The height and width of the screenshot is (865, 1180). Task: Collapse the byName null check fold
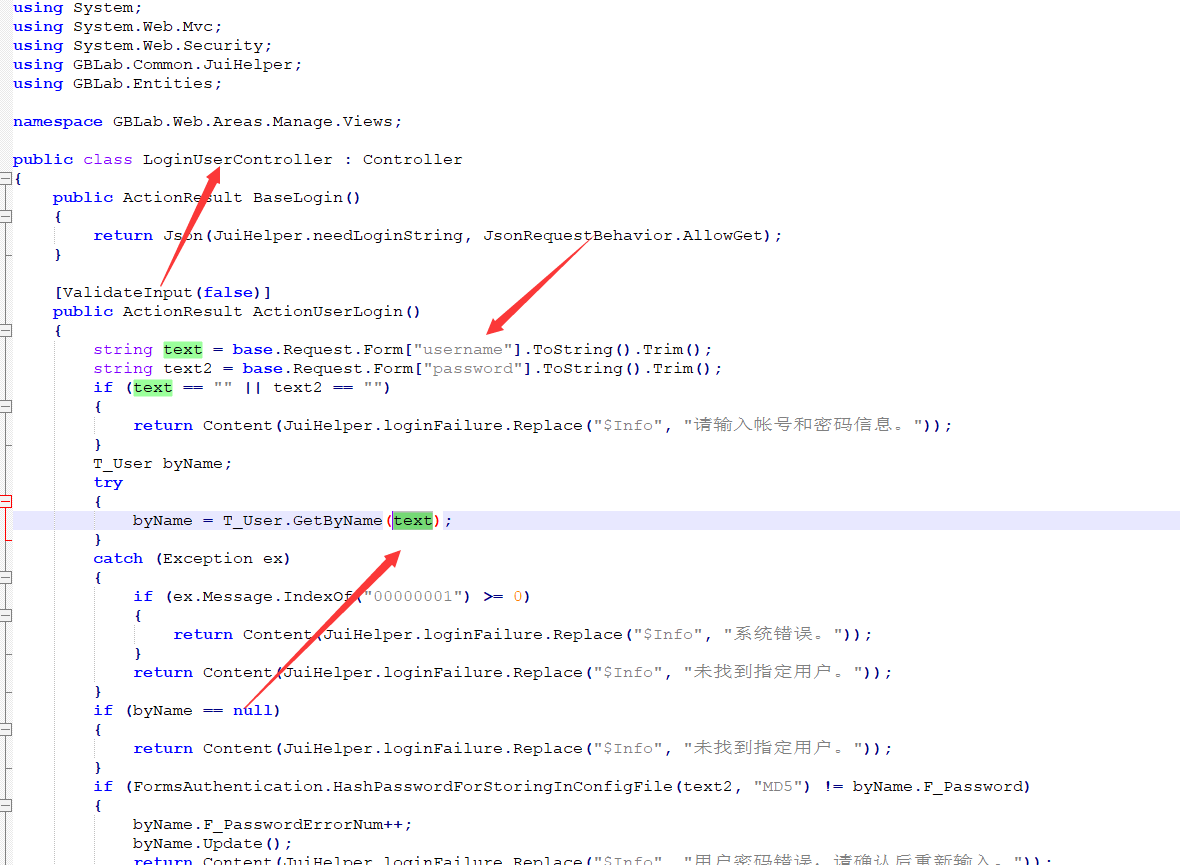(x=6, y=729)
